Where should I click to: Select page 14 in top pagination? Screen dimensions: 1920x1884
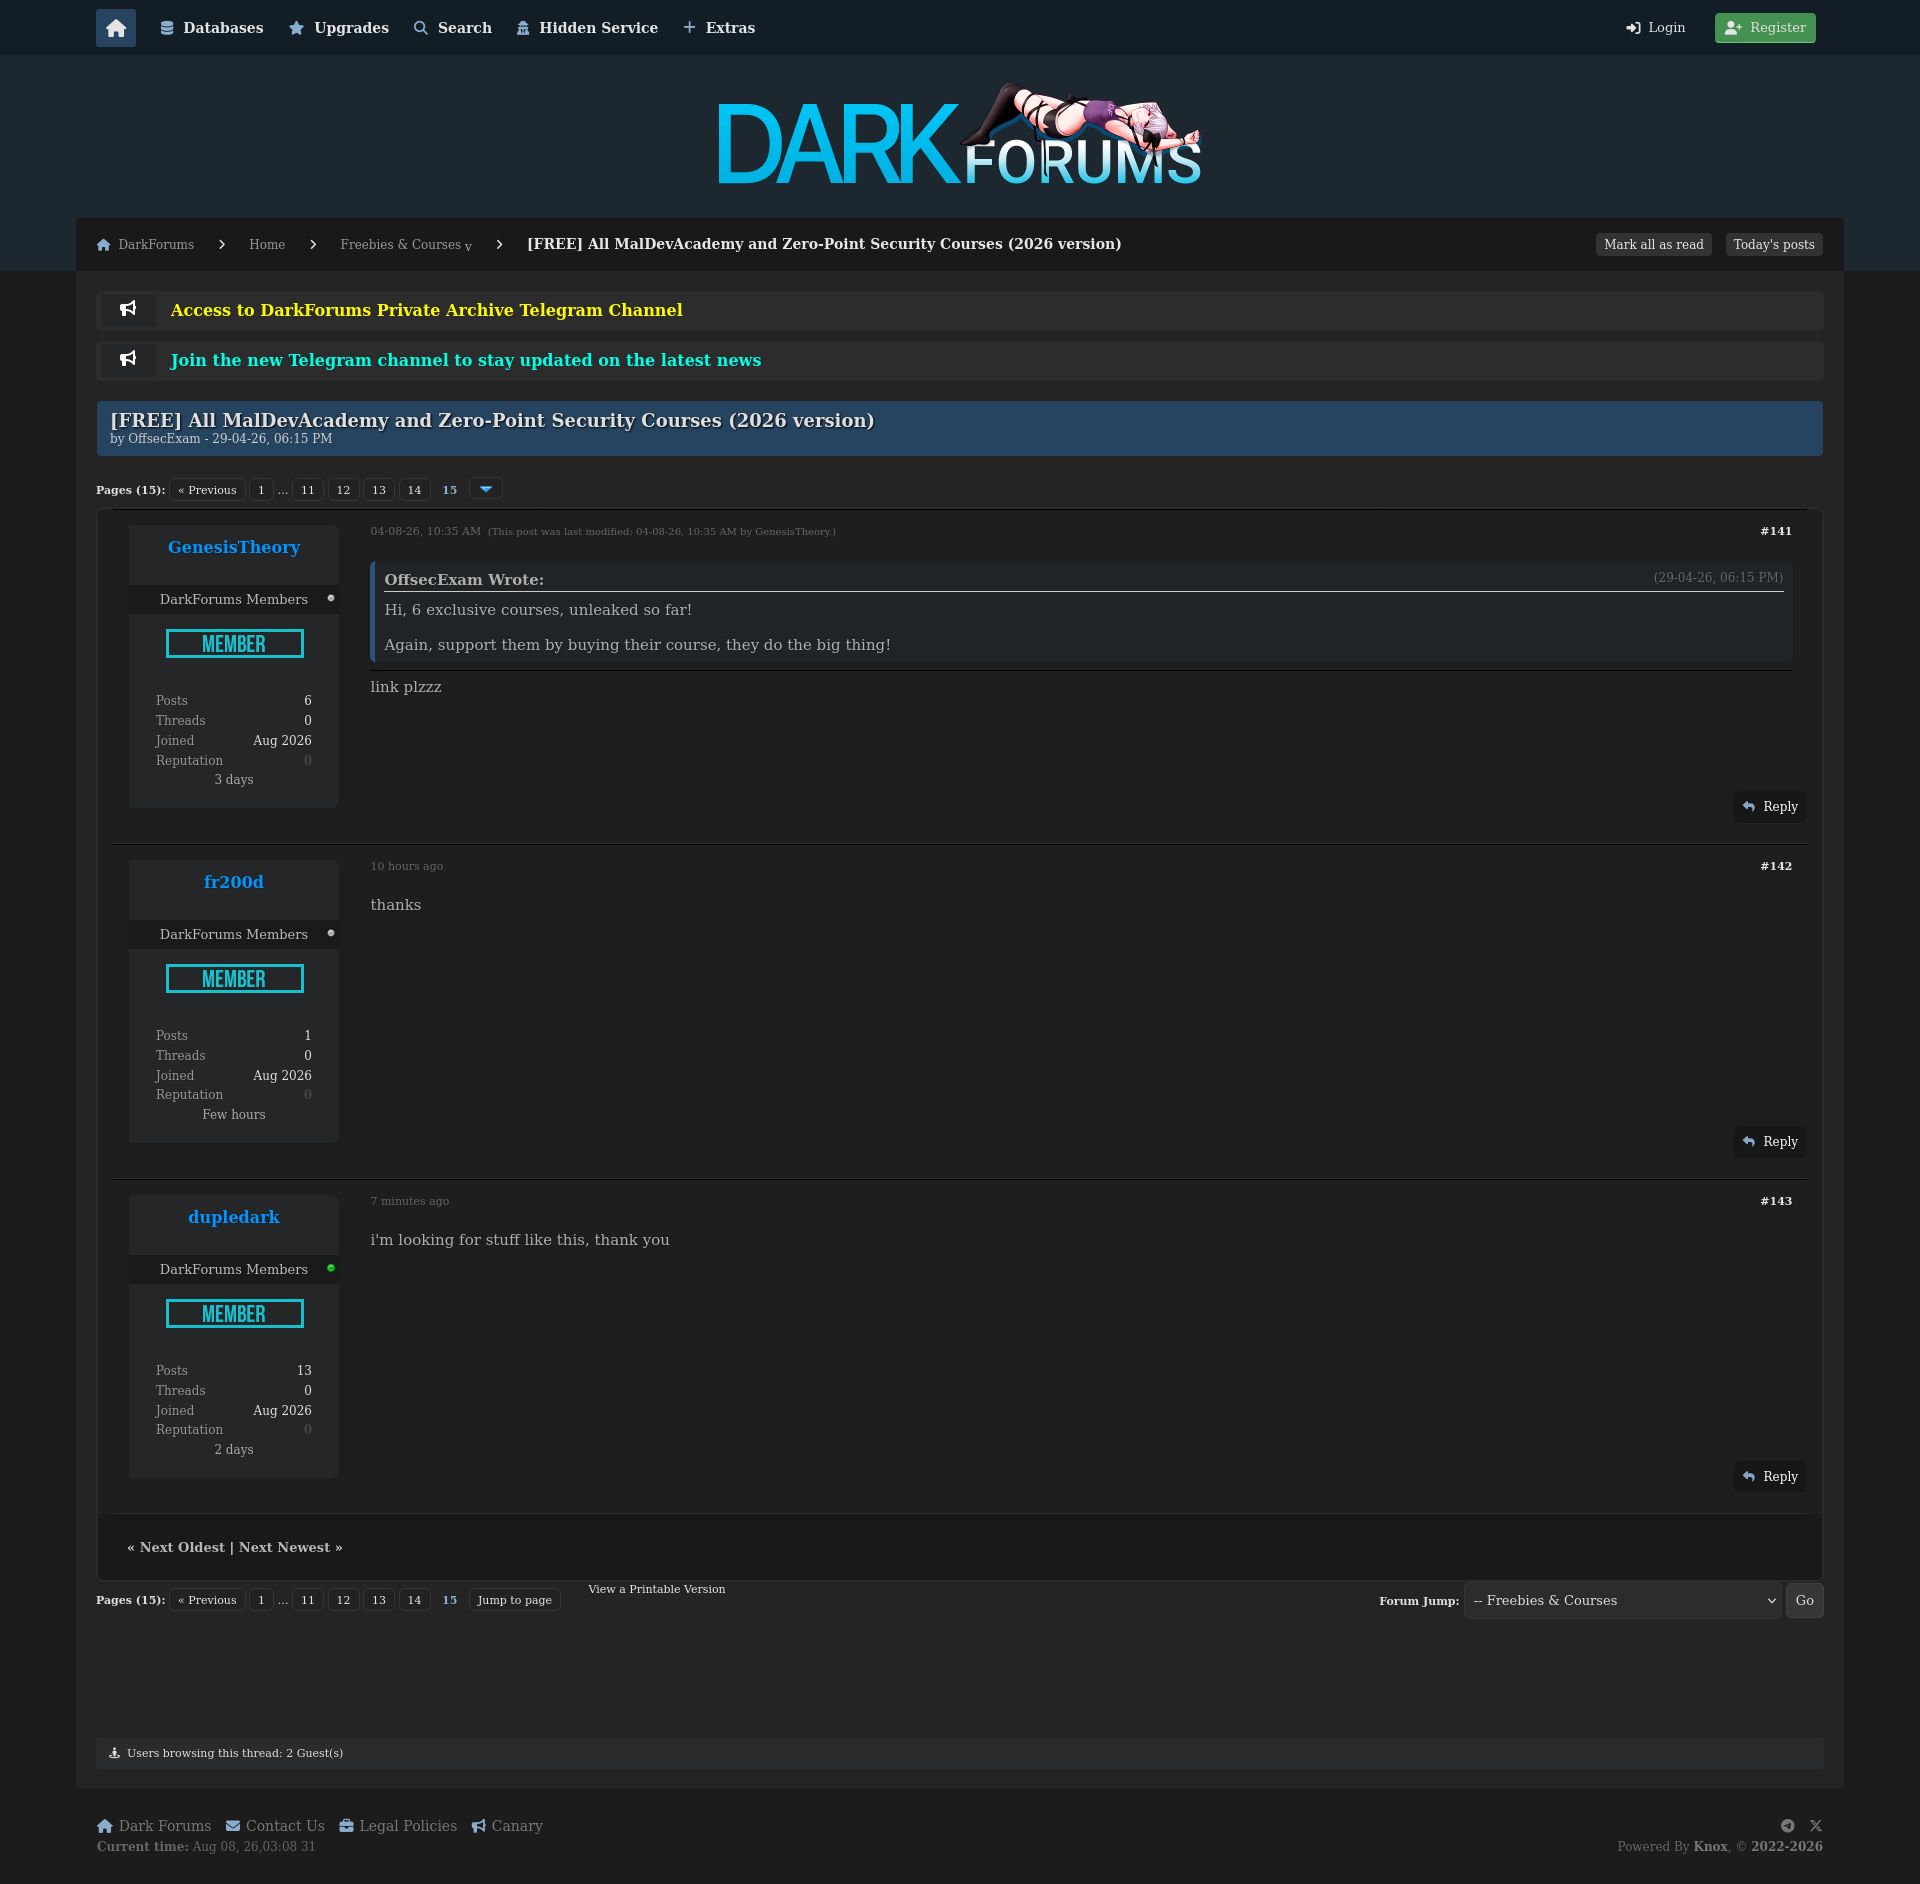tap(414, 490)
